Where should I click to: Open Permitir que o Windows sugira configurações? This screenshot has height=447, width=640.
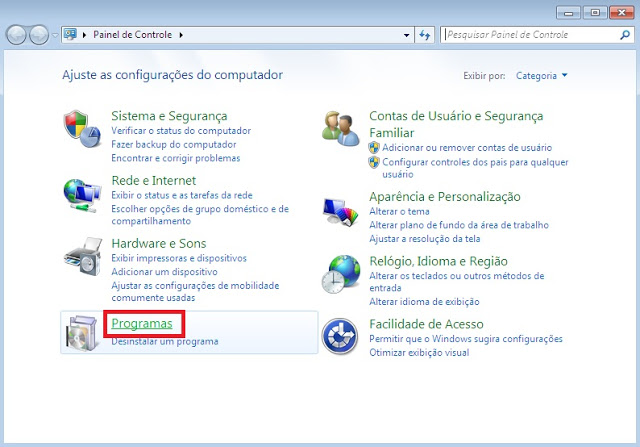pyautogui.click(x=466, y=339)
